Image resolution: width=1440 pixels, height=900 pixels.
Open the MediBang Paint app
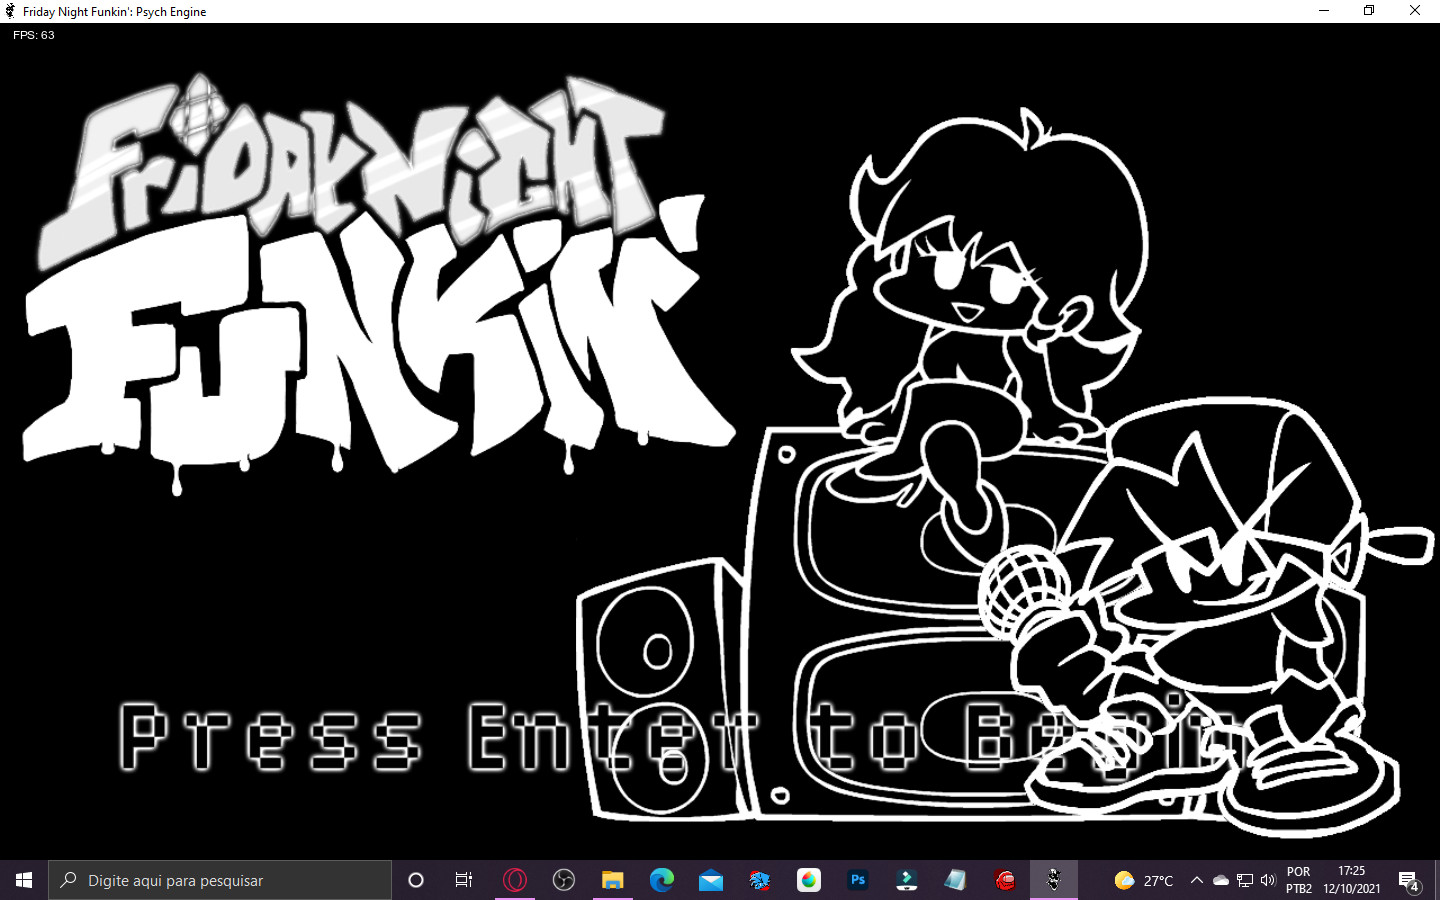coord(808,880)
